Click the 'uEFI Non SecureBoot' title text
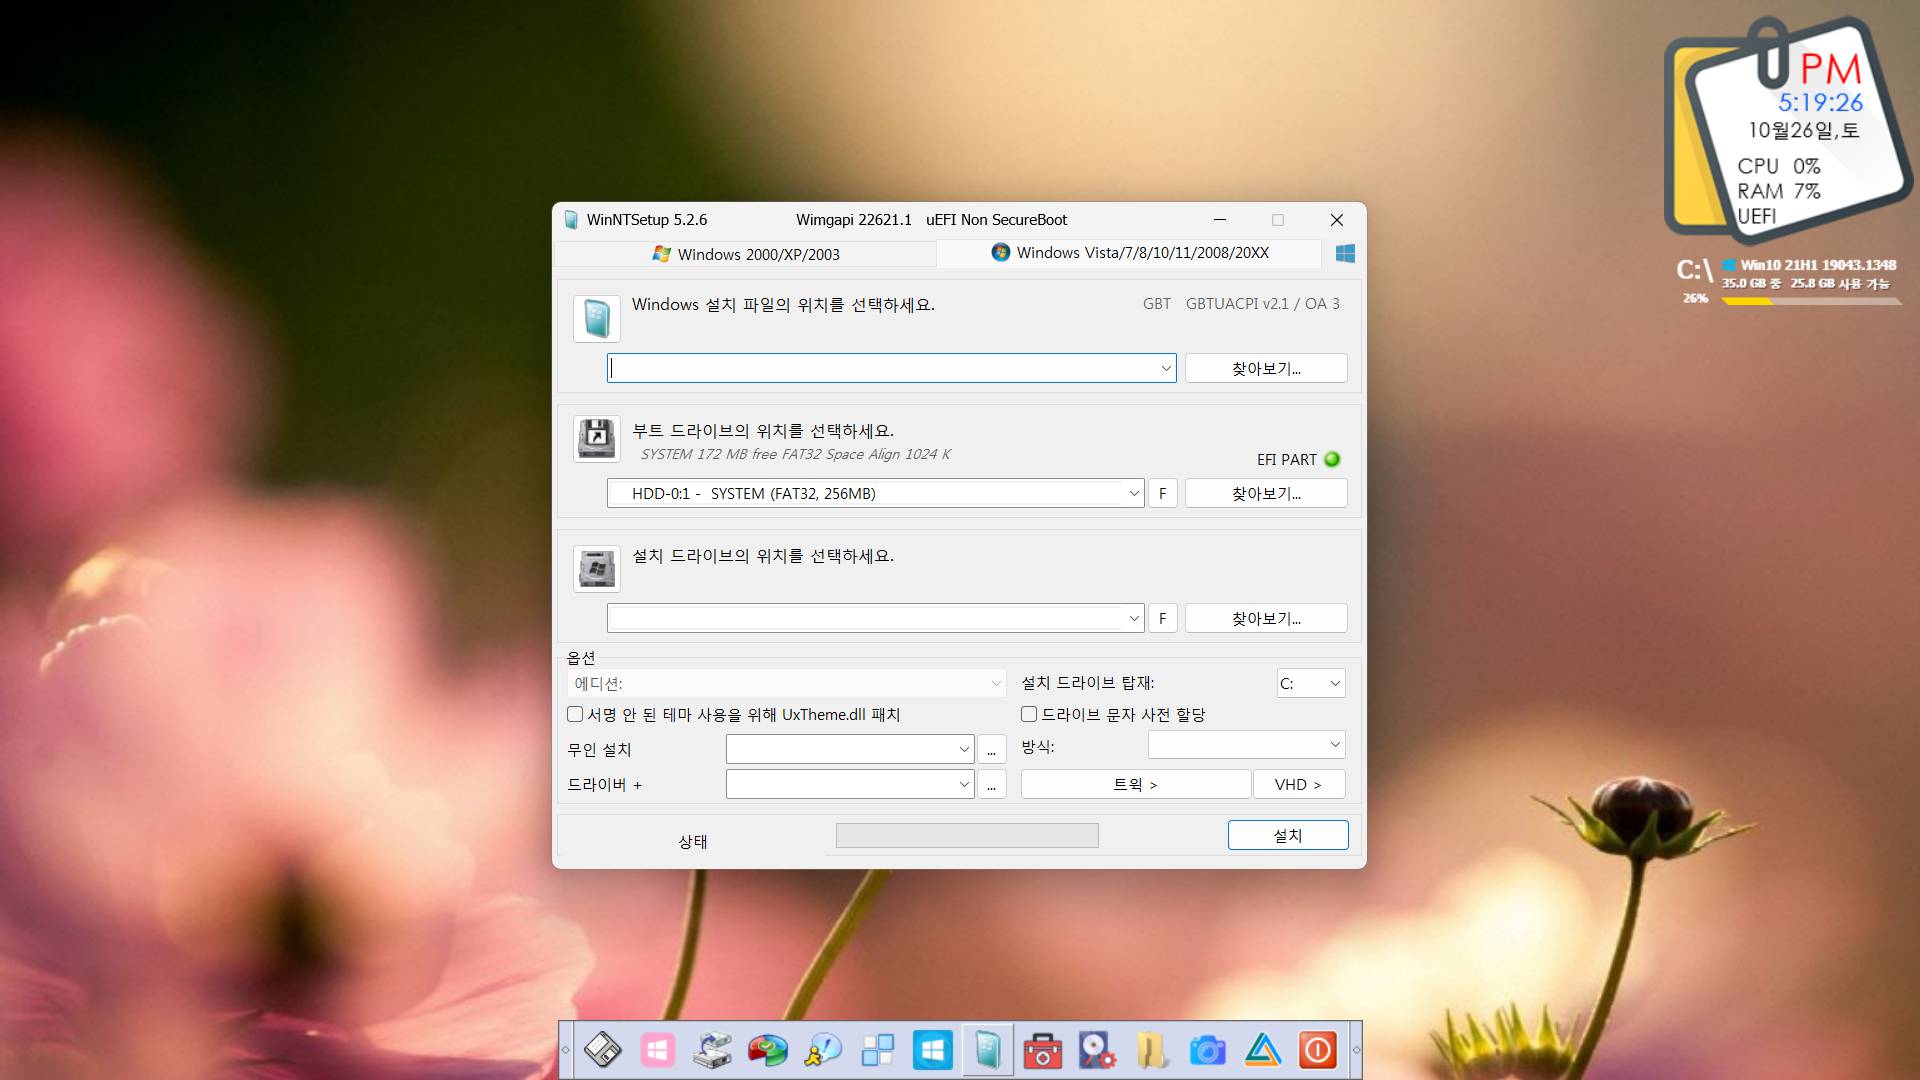This screenshot has height=1080, width=1920. 996,220
